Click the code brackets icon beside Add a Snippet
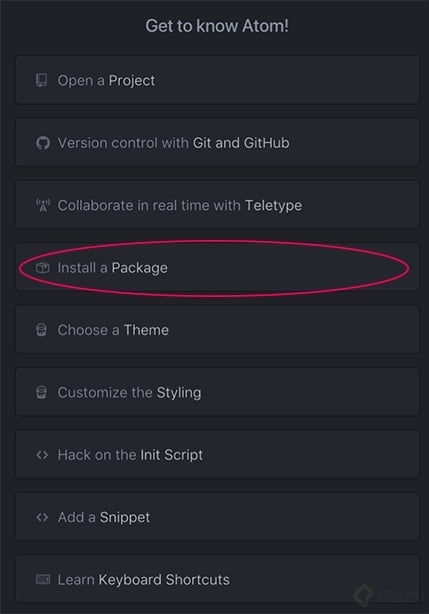Viewport: 429px width, 614px height. (x=42, y=517)
